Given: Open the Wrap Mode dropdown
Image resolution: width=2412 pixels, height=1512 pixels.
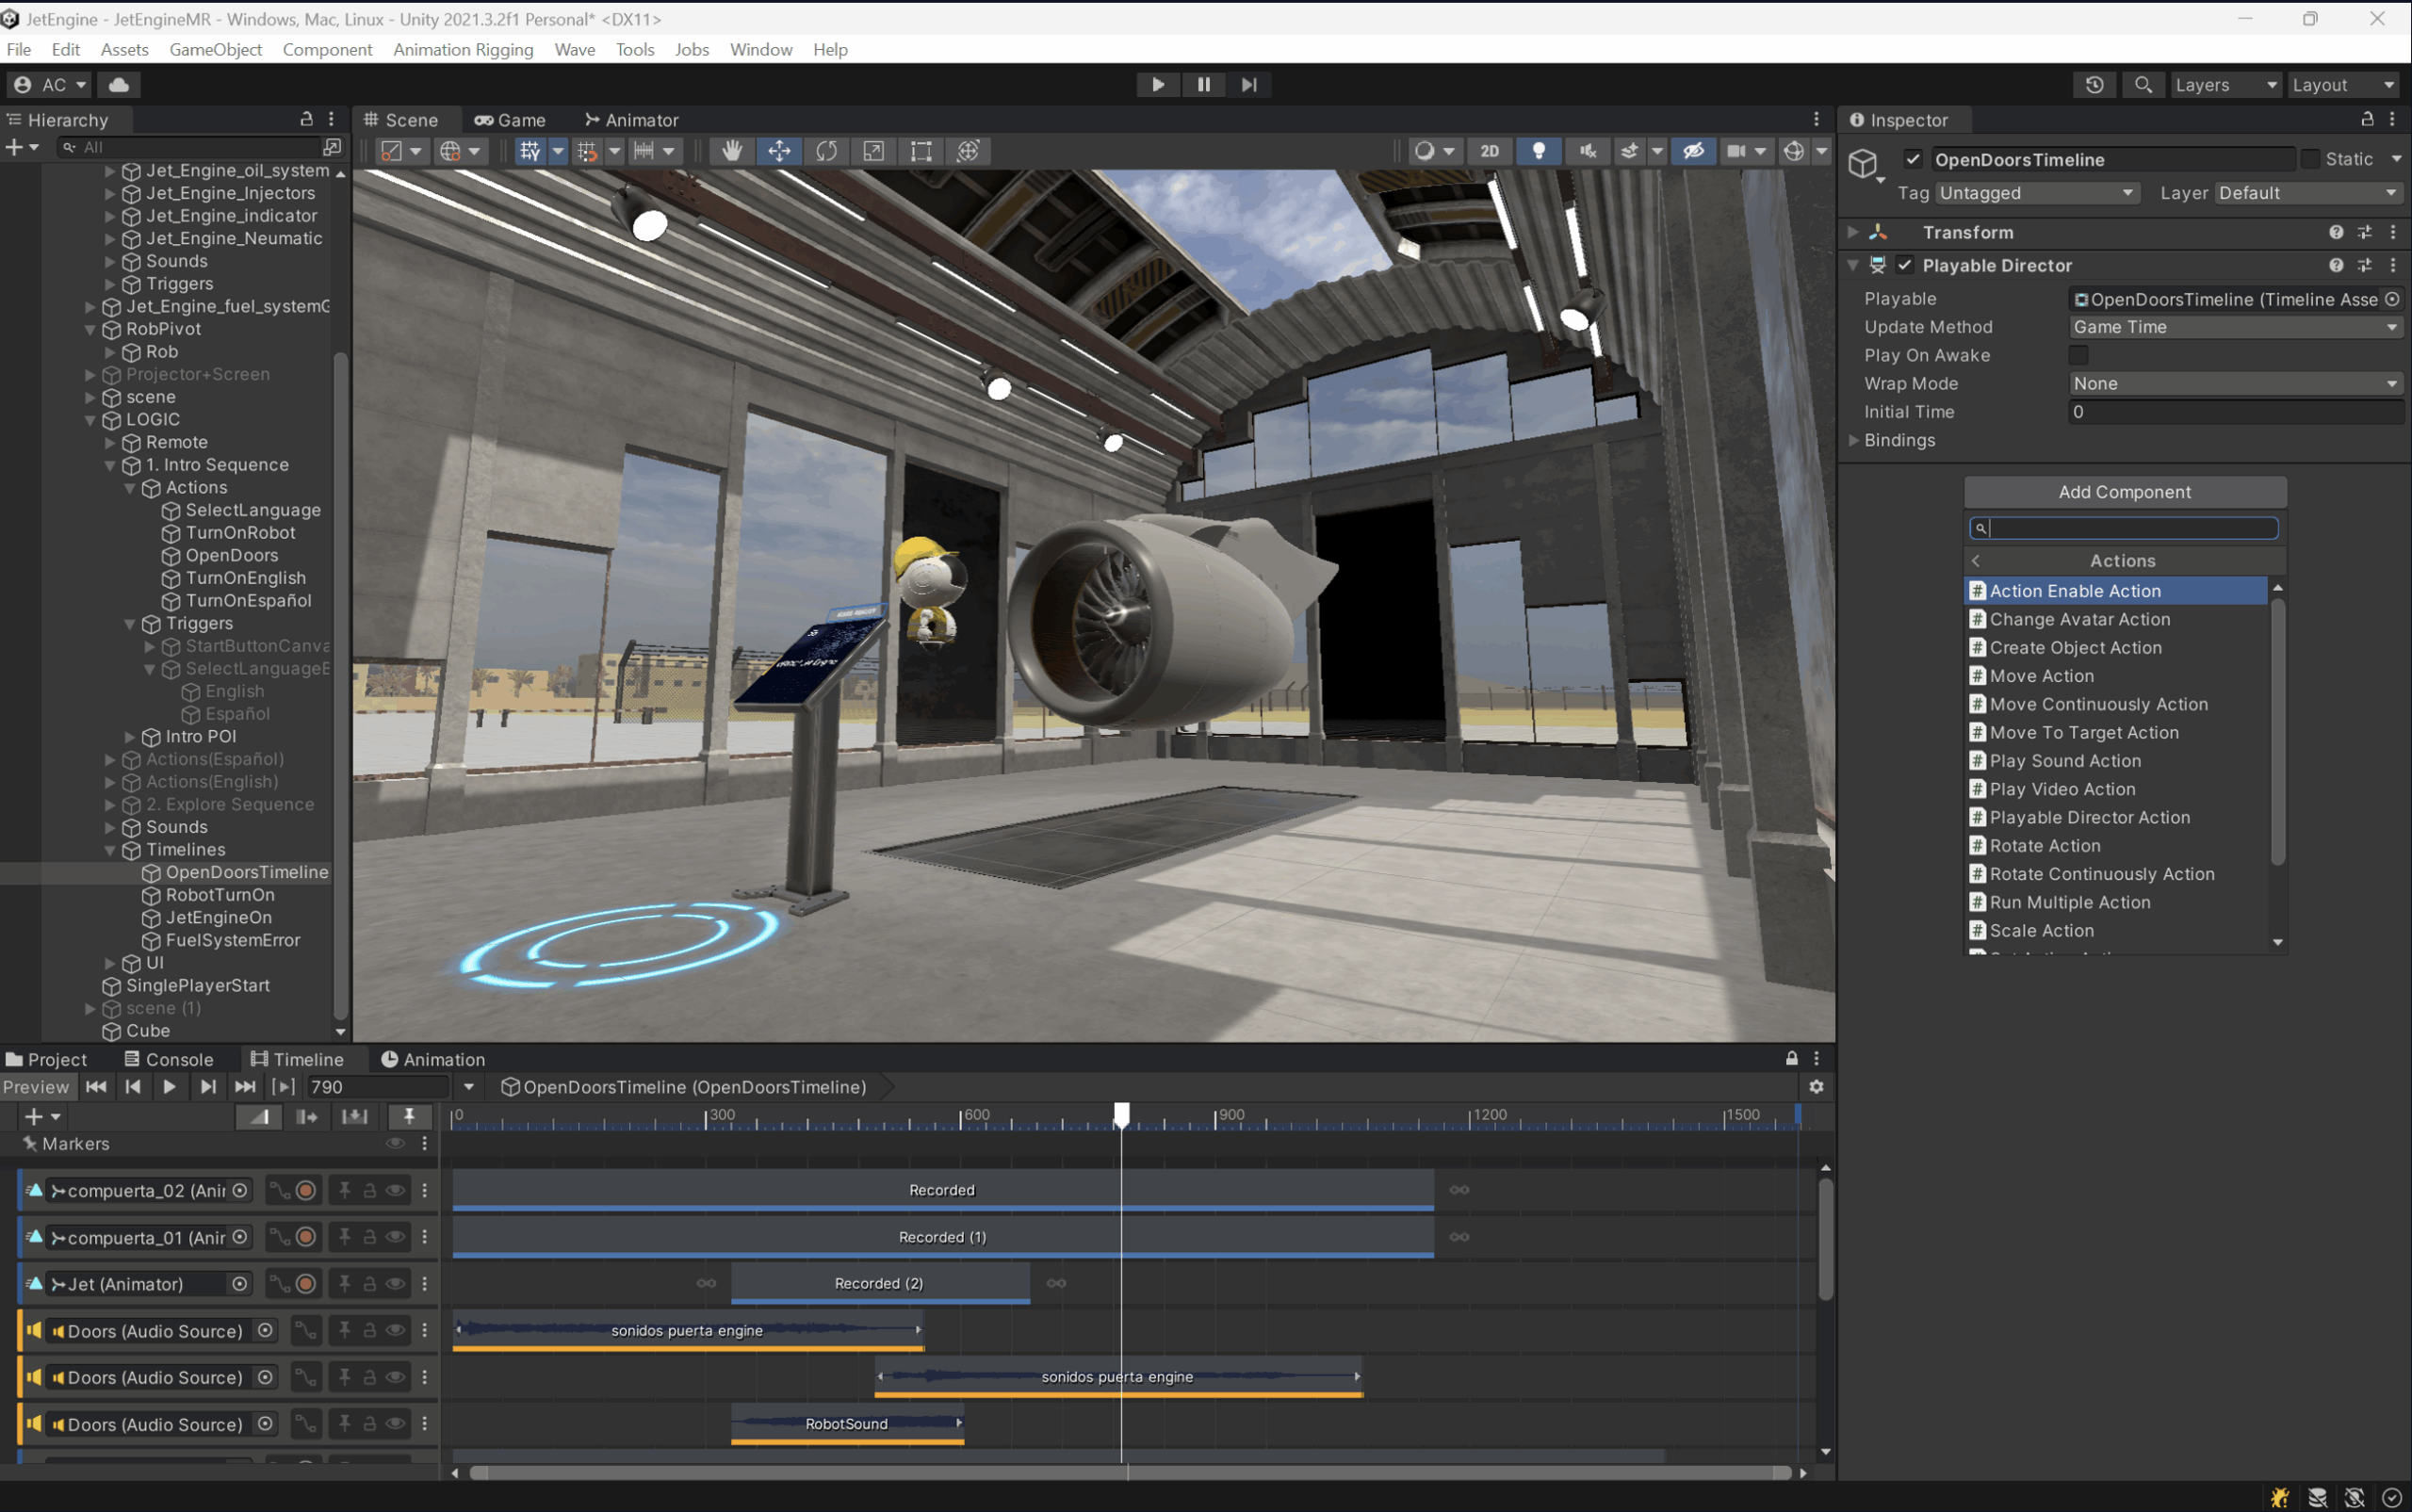Looking at the screenshot, I should coord(2235,384).
